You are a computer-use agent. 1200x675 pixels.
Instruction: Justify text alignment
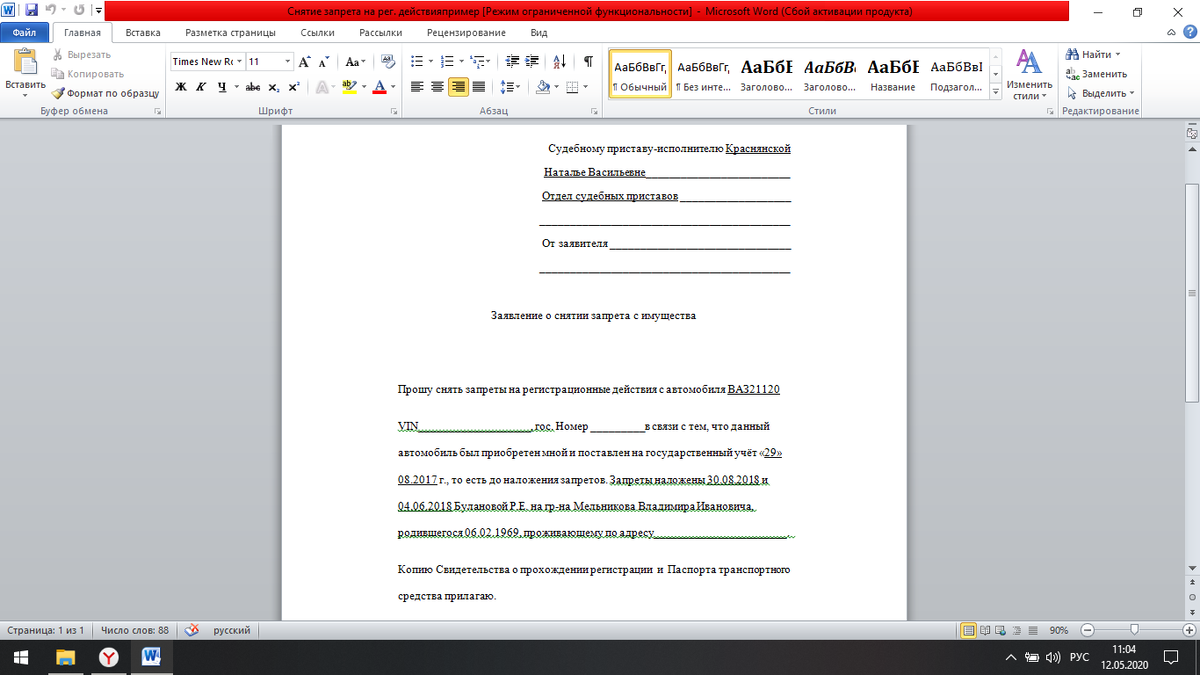(478, 87)
